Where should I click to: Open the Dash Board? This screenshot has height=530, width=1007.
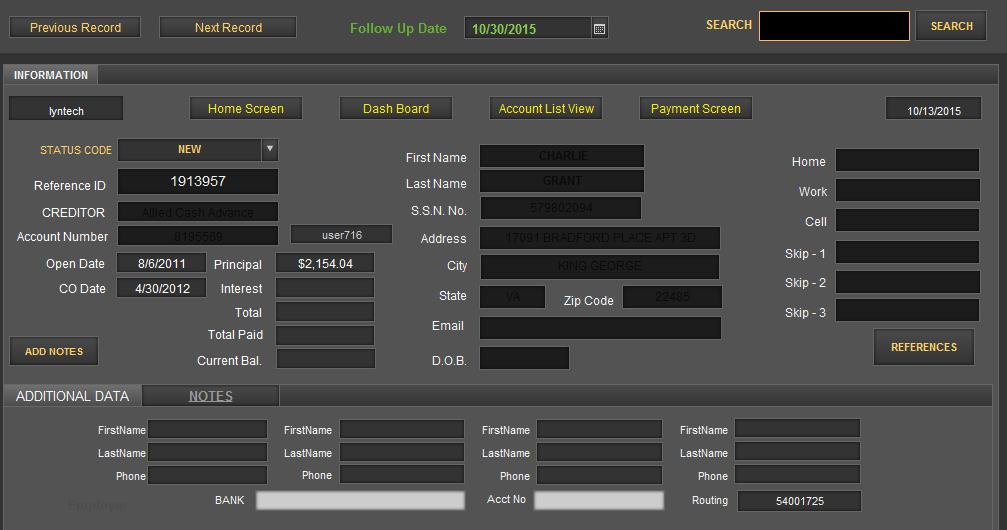(x=396, y=108)
